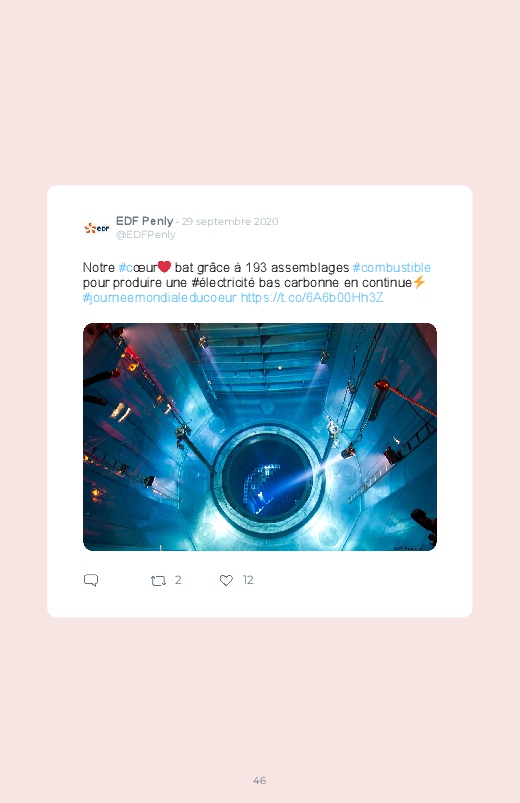Click the tweet text '193 assemblages'
The image size is (520, 803).
pos(297,268)
